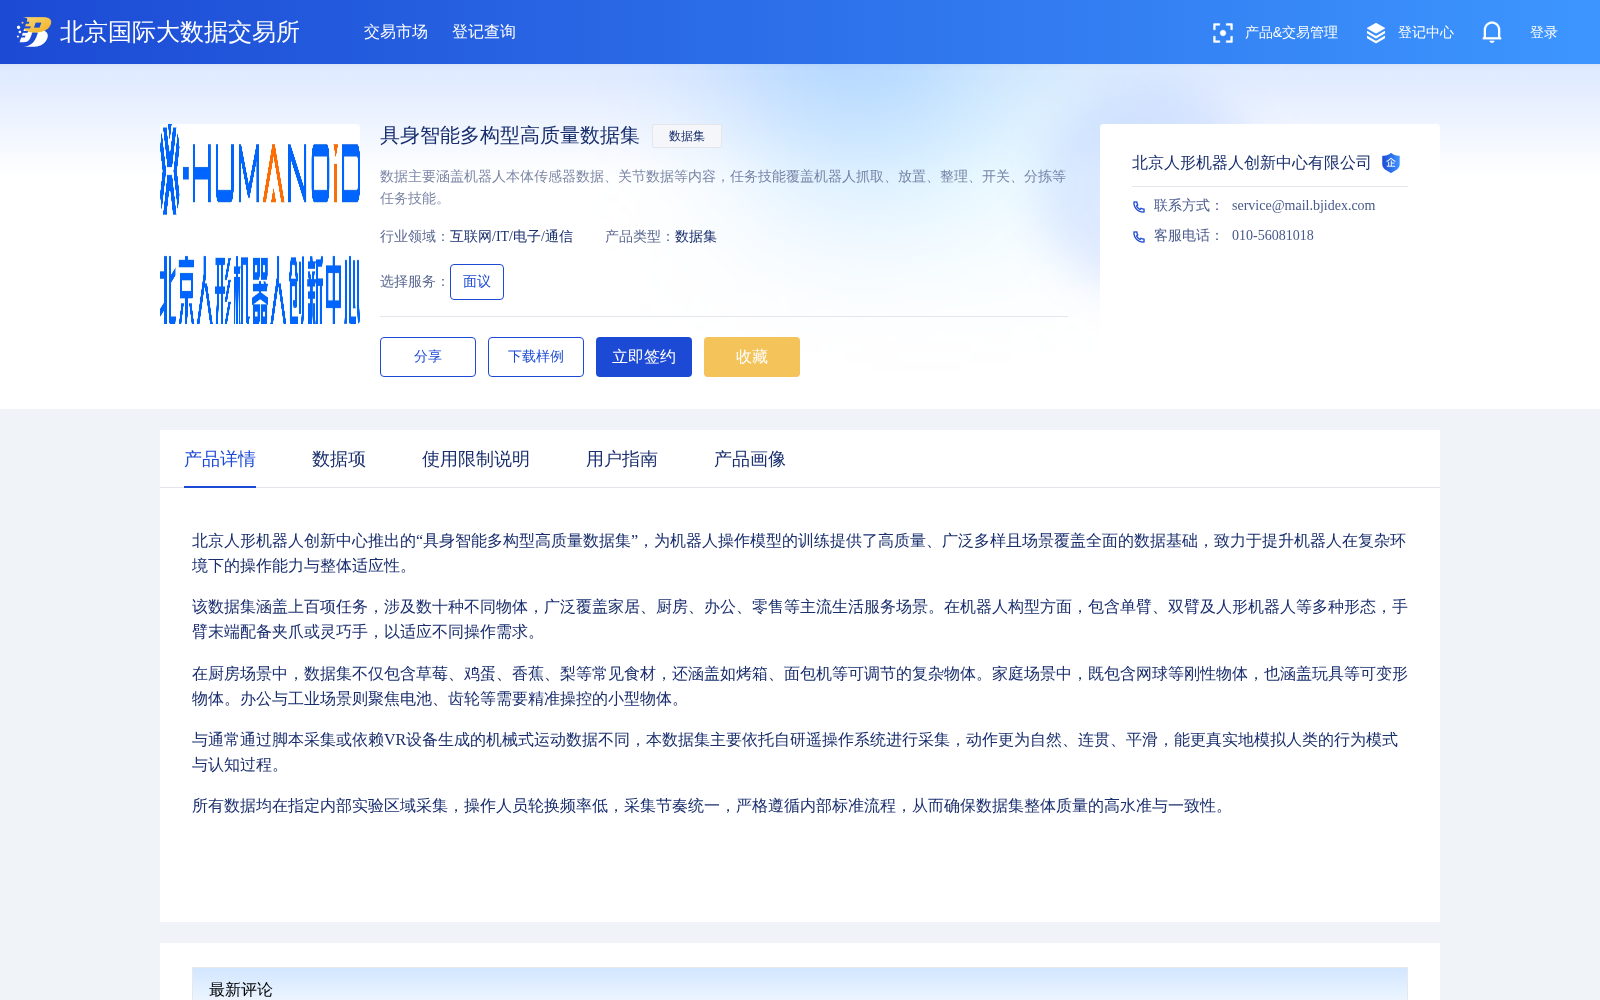The image size is (1600, 1000).
Task: Switch to the 产品画像 tab
Action: coord(750,459)
